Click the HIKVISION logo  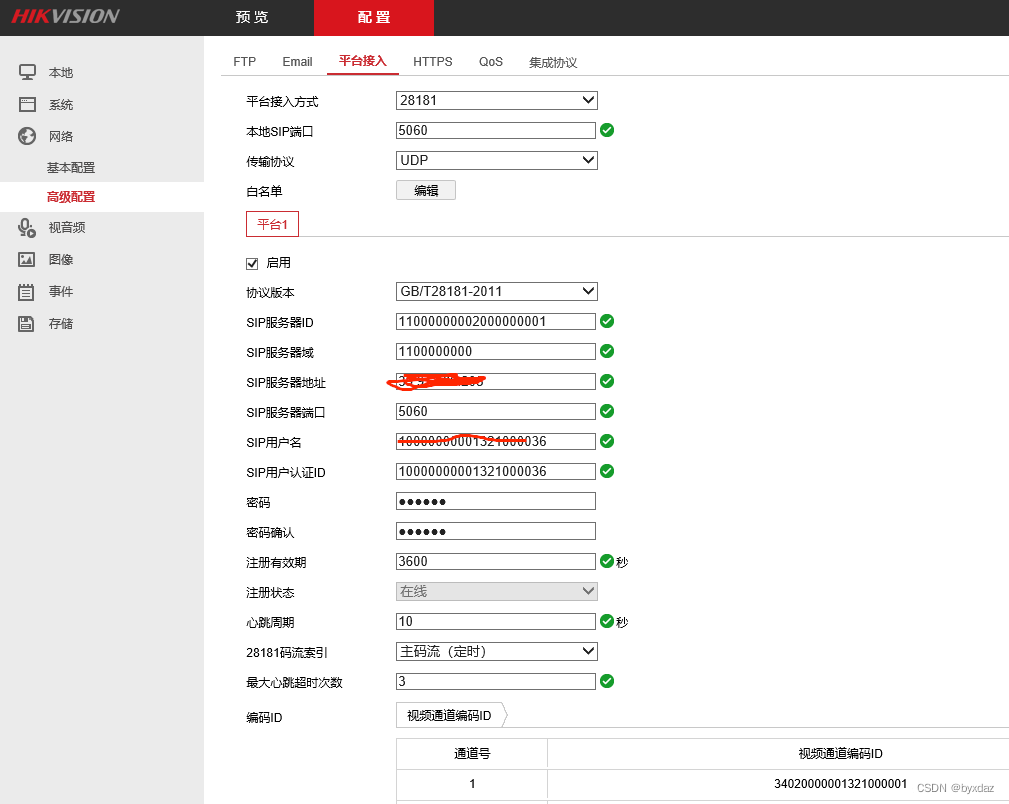click(65, 16)
